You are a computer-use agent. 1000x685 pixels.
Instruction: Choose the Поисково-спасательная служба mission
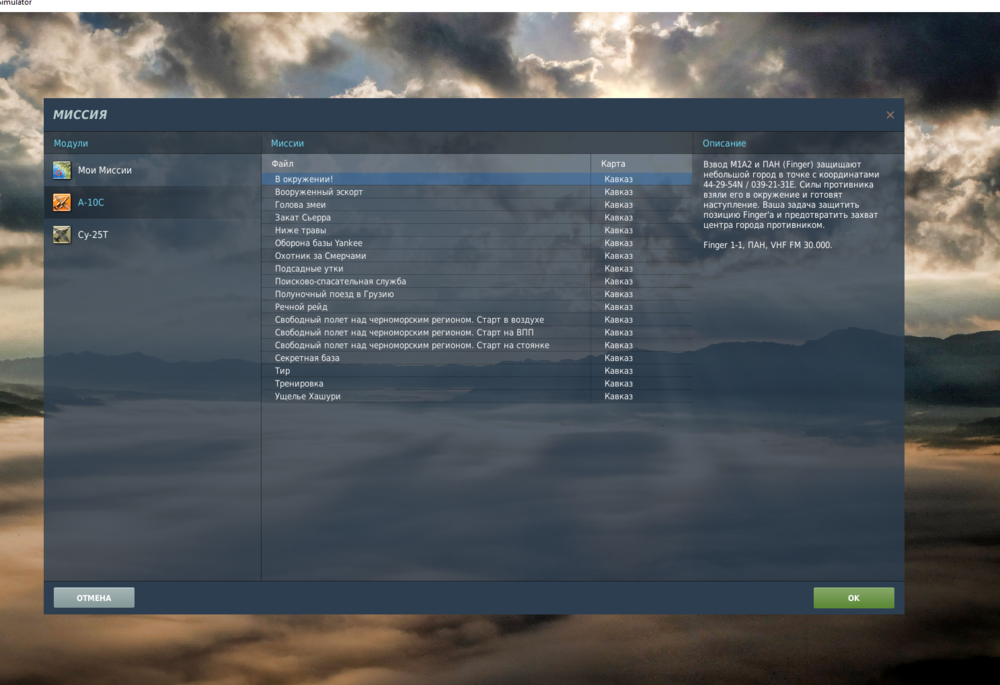click(477, 281)
